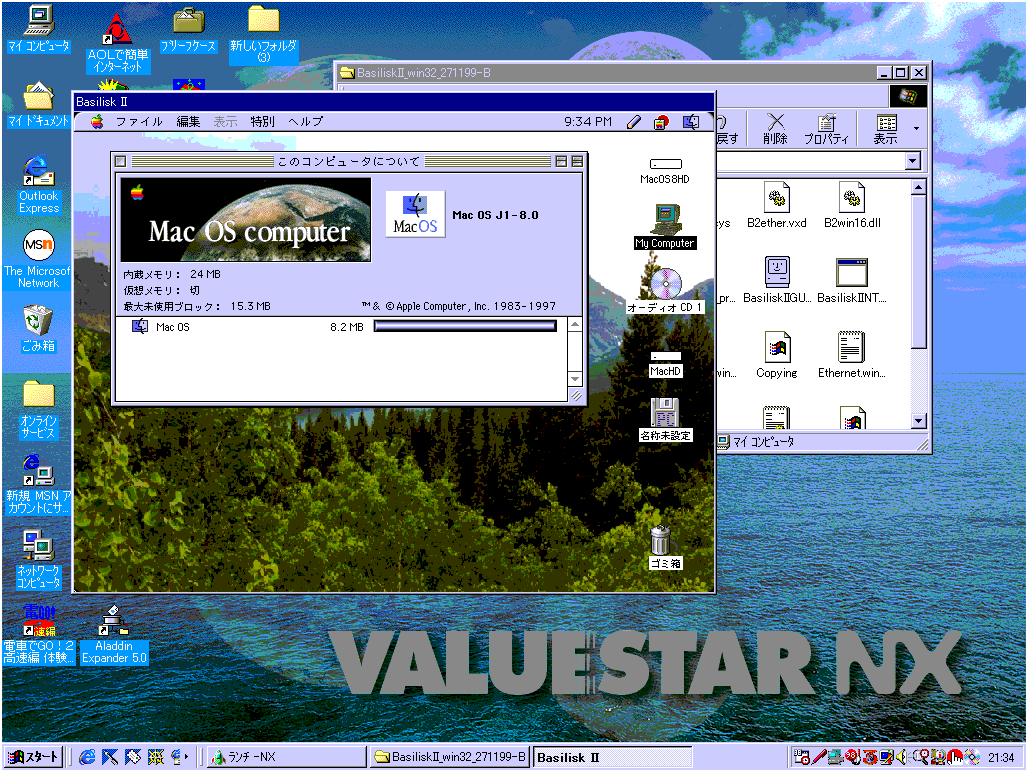The image size is (1030, 774).
Task: Click the down scroll arrow in About window list
Action: 575,379
